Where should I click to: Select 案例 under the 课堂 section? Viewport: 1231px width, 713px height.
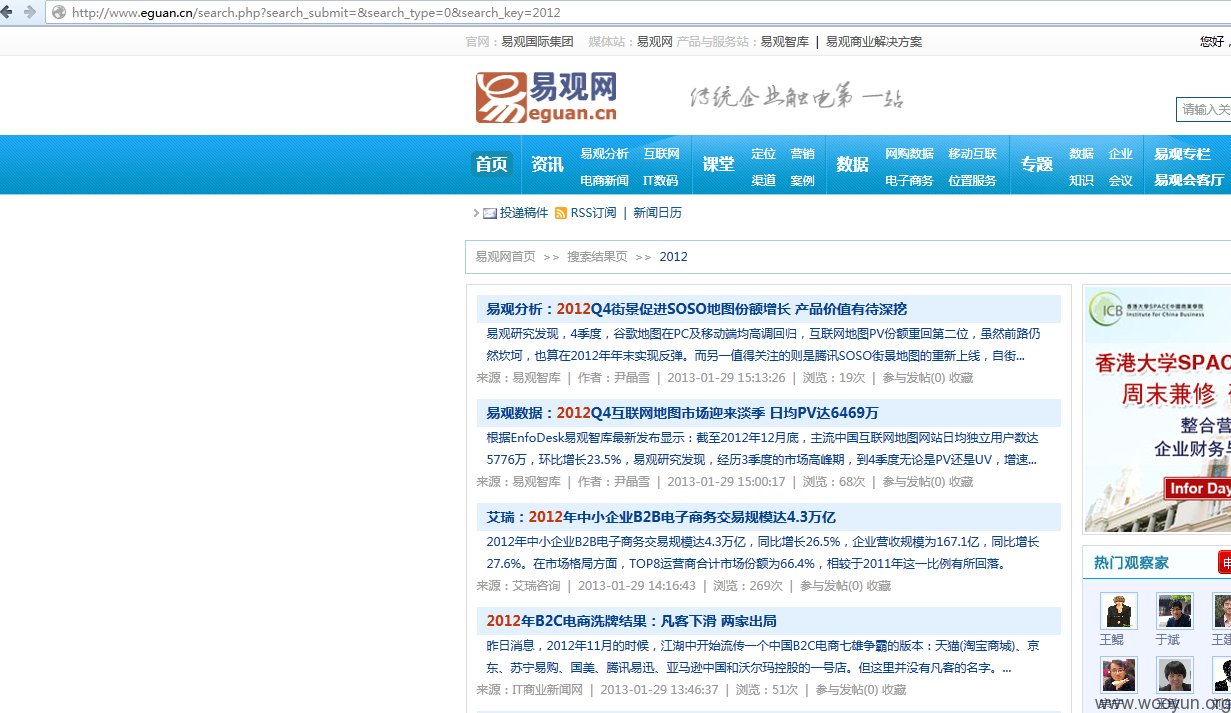802,181
